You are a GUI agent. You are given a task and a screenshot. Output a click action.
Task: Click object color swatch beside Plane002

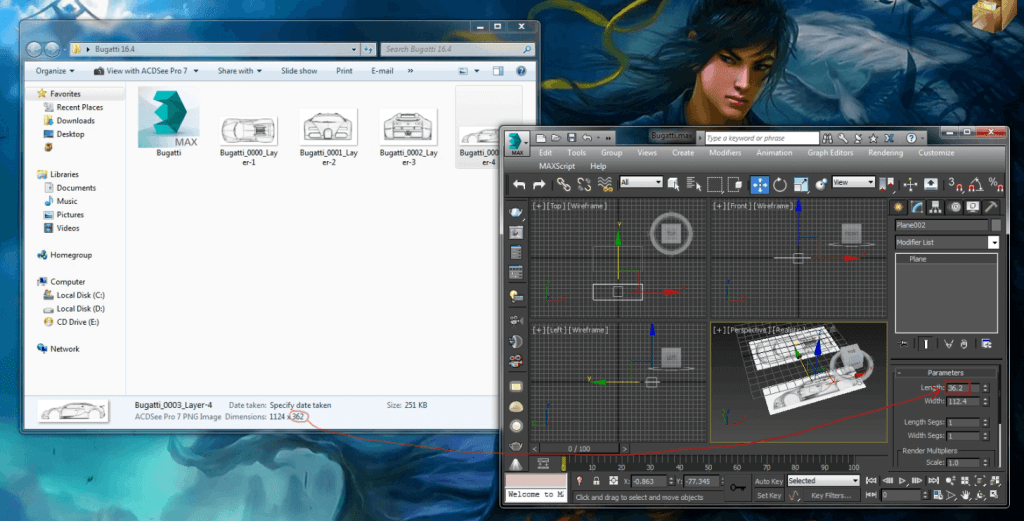(x=996, y=225)
